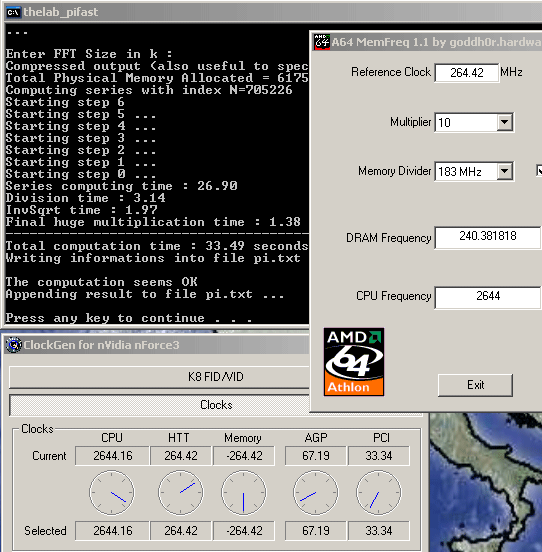Click the A64 MemFreq 1.1 title bar

click(x=427, y=42)
